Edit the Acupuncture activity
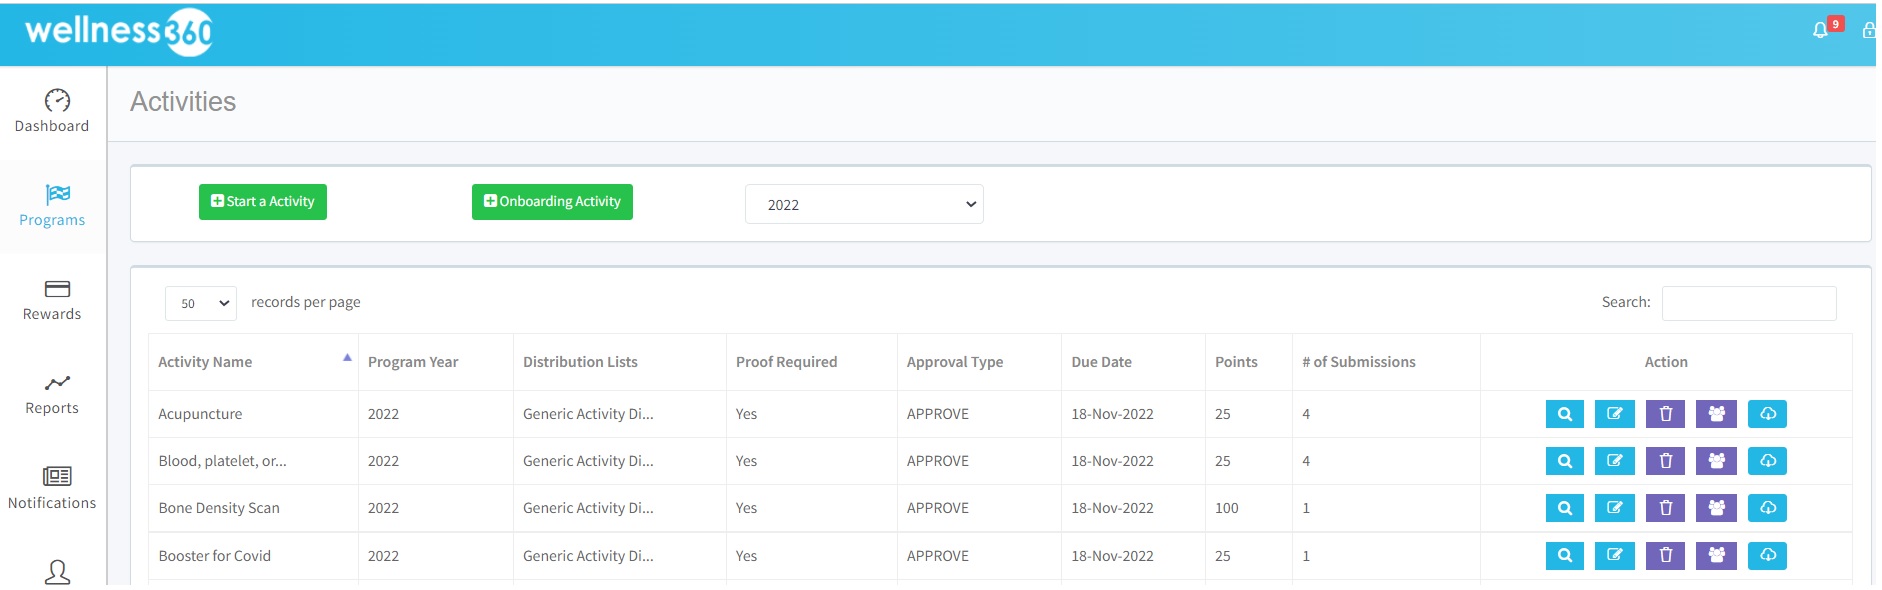Image resolution: width=1882 pixels, height=590 pixels. [1615, 414]
